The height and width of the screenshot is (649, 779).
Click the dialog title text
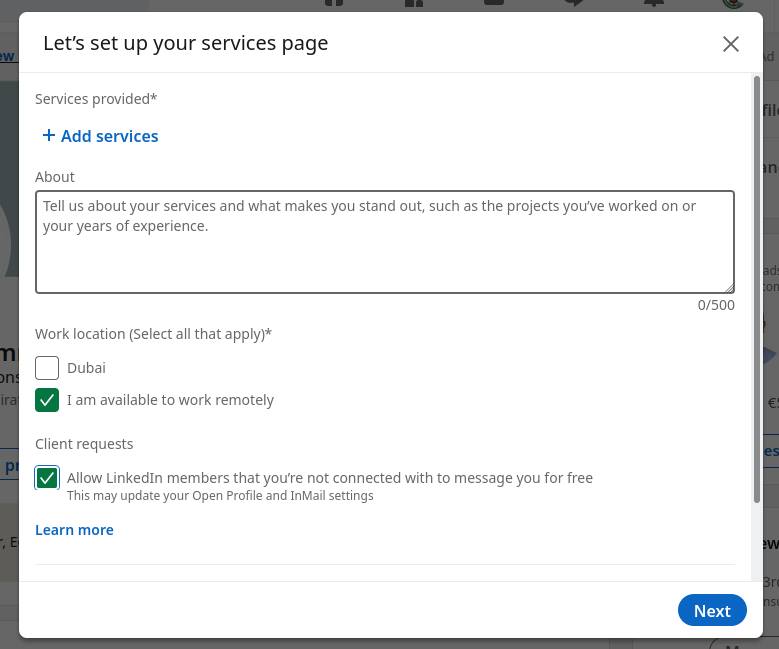pyautogui.click(x=185, y=44)
